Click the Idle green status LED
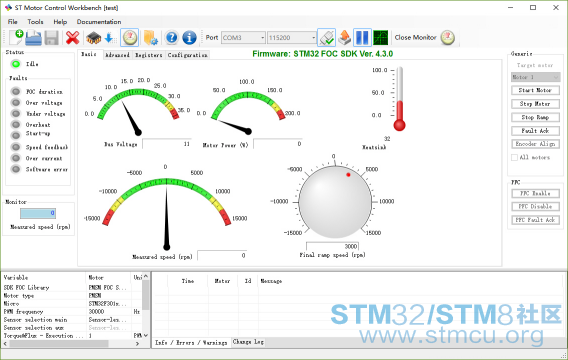Viewport: 568px width, 360px height. pos(16,64)
